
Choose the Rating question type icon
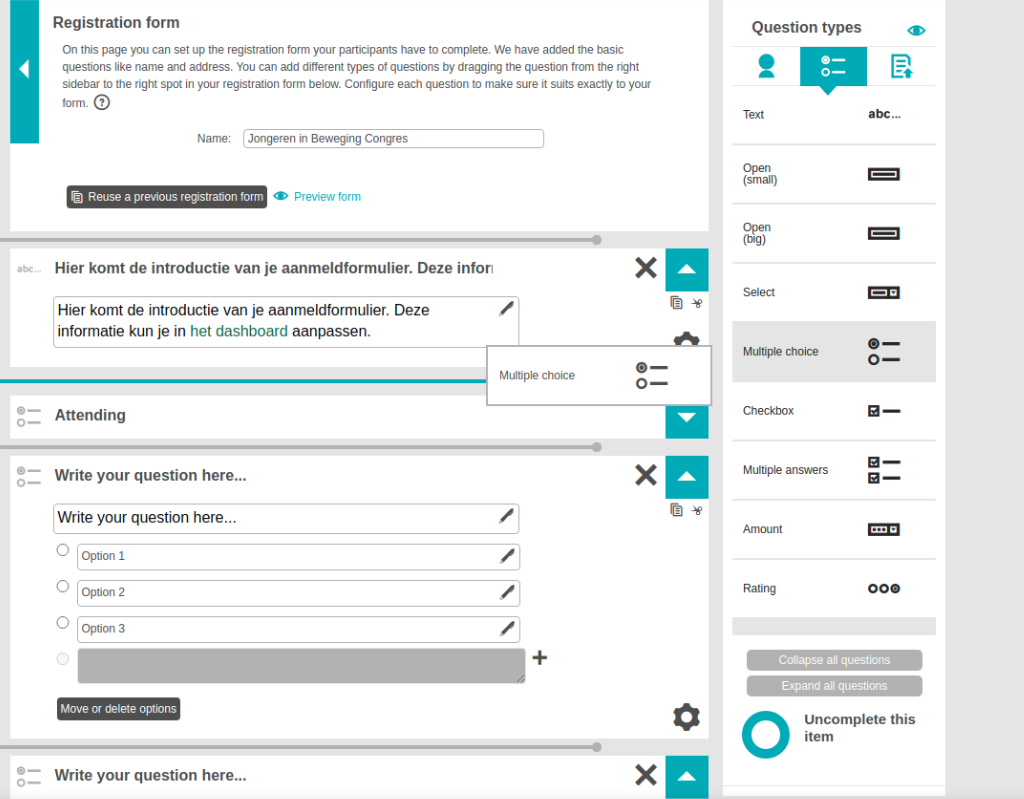884,589
